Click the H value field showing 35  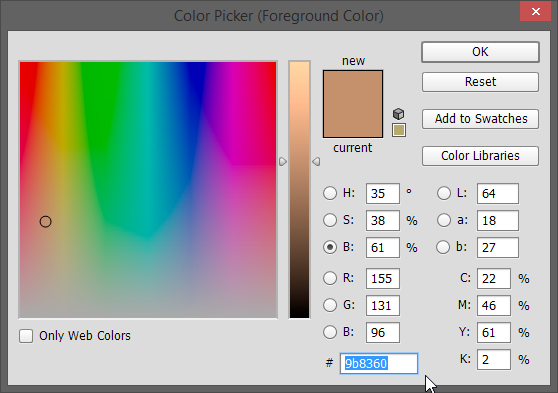383,194
